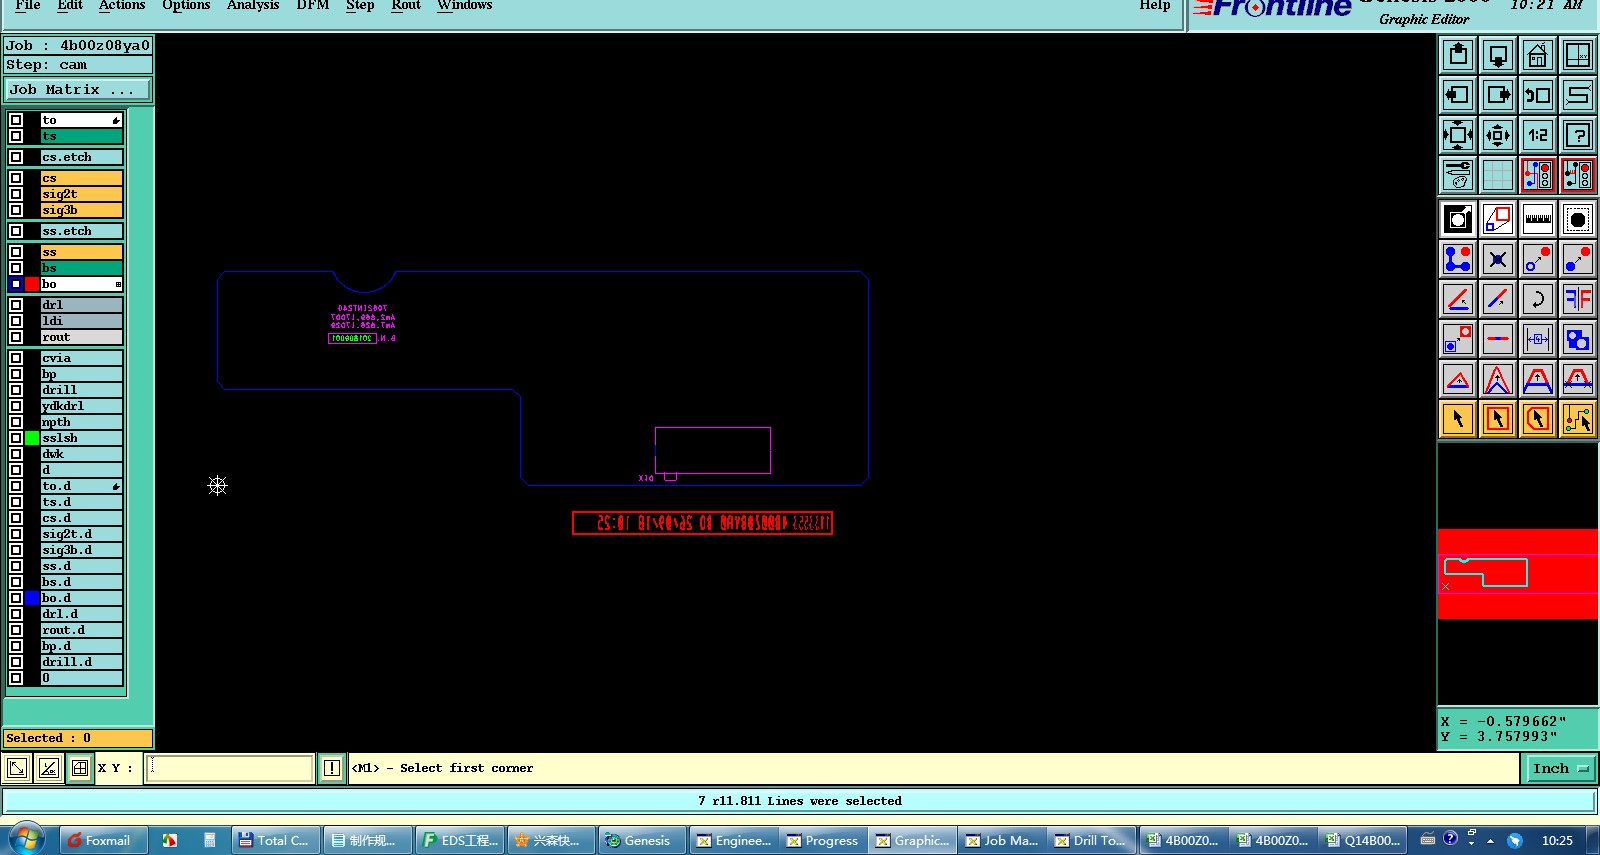Screen dimensions: 1600x855
Task: Toggle display checkbox for layer cs.etch
Action: pos(16,157)
